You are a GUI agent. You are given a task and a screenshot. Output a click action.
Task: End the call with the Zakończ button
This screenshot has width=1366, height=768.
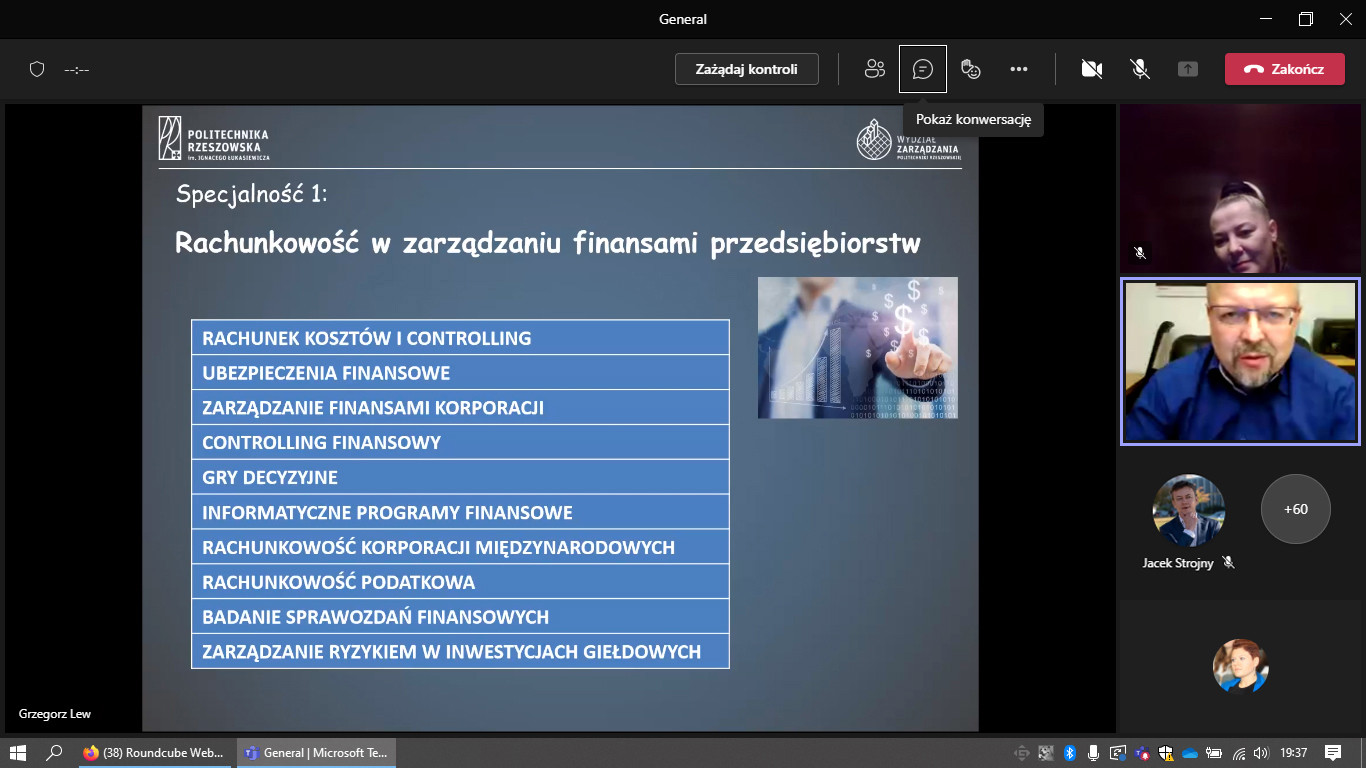[x=1284, y=69]
